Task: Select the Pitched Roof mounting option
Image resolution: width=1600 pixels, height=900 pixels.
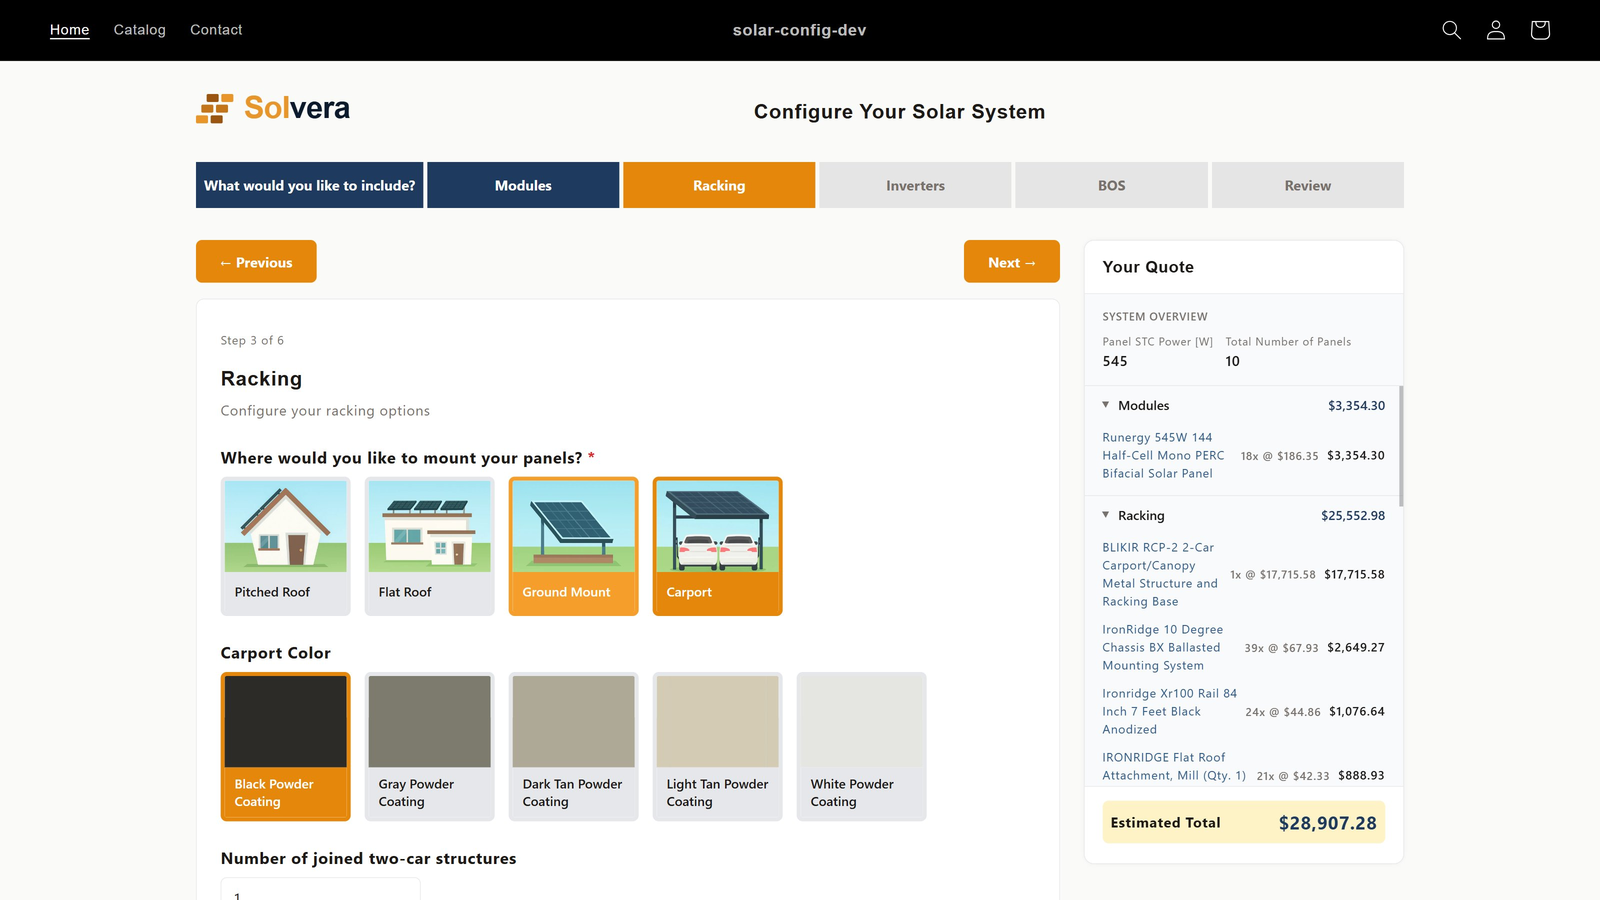Action: coord(286,546)
